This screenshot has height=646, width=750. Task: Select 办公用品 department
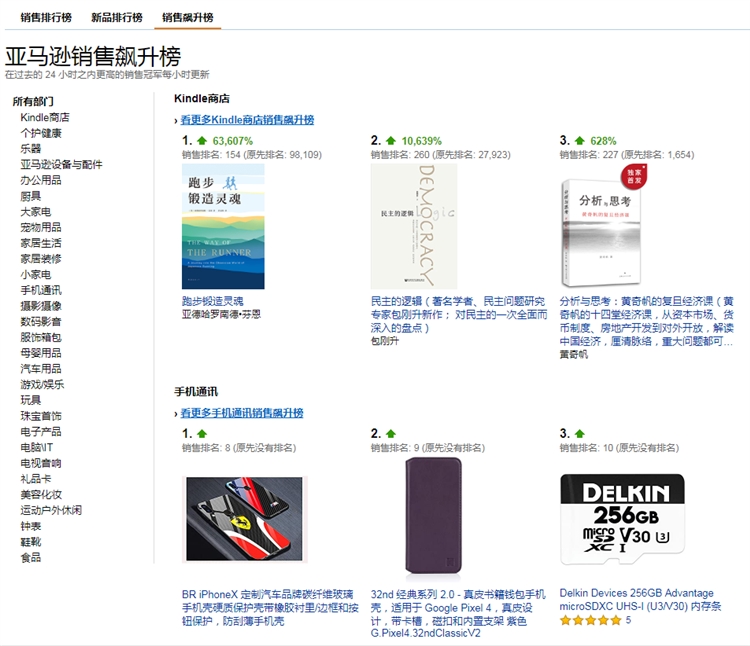pos(41,180)
